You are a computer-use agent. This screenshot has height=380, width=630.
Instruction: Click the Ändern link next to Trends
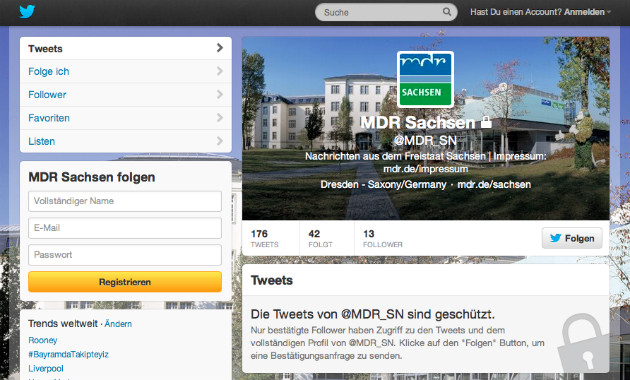pyautogui.click(x=118, y=324)
